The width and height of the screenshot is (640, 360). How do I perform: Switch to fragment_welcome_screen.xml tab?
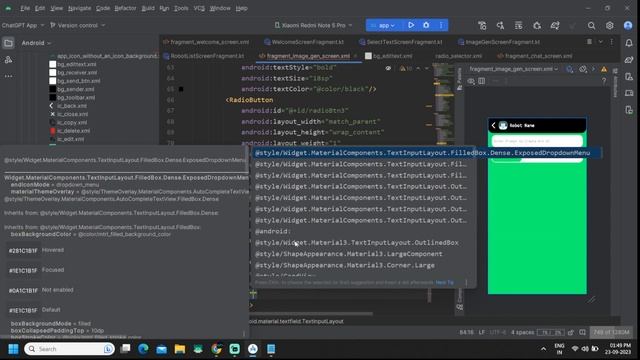point(206,42)
